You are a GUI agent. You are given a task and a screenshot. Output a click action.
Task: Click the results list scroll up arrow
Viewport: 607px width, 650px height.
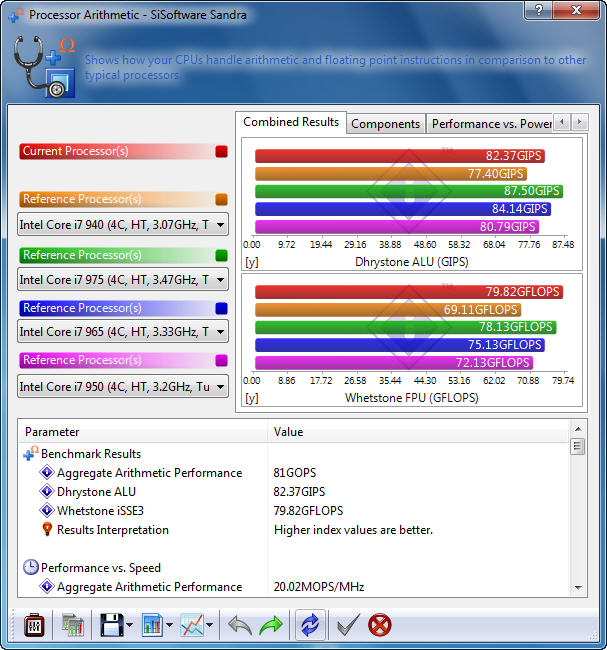(x=578, y=429)
